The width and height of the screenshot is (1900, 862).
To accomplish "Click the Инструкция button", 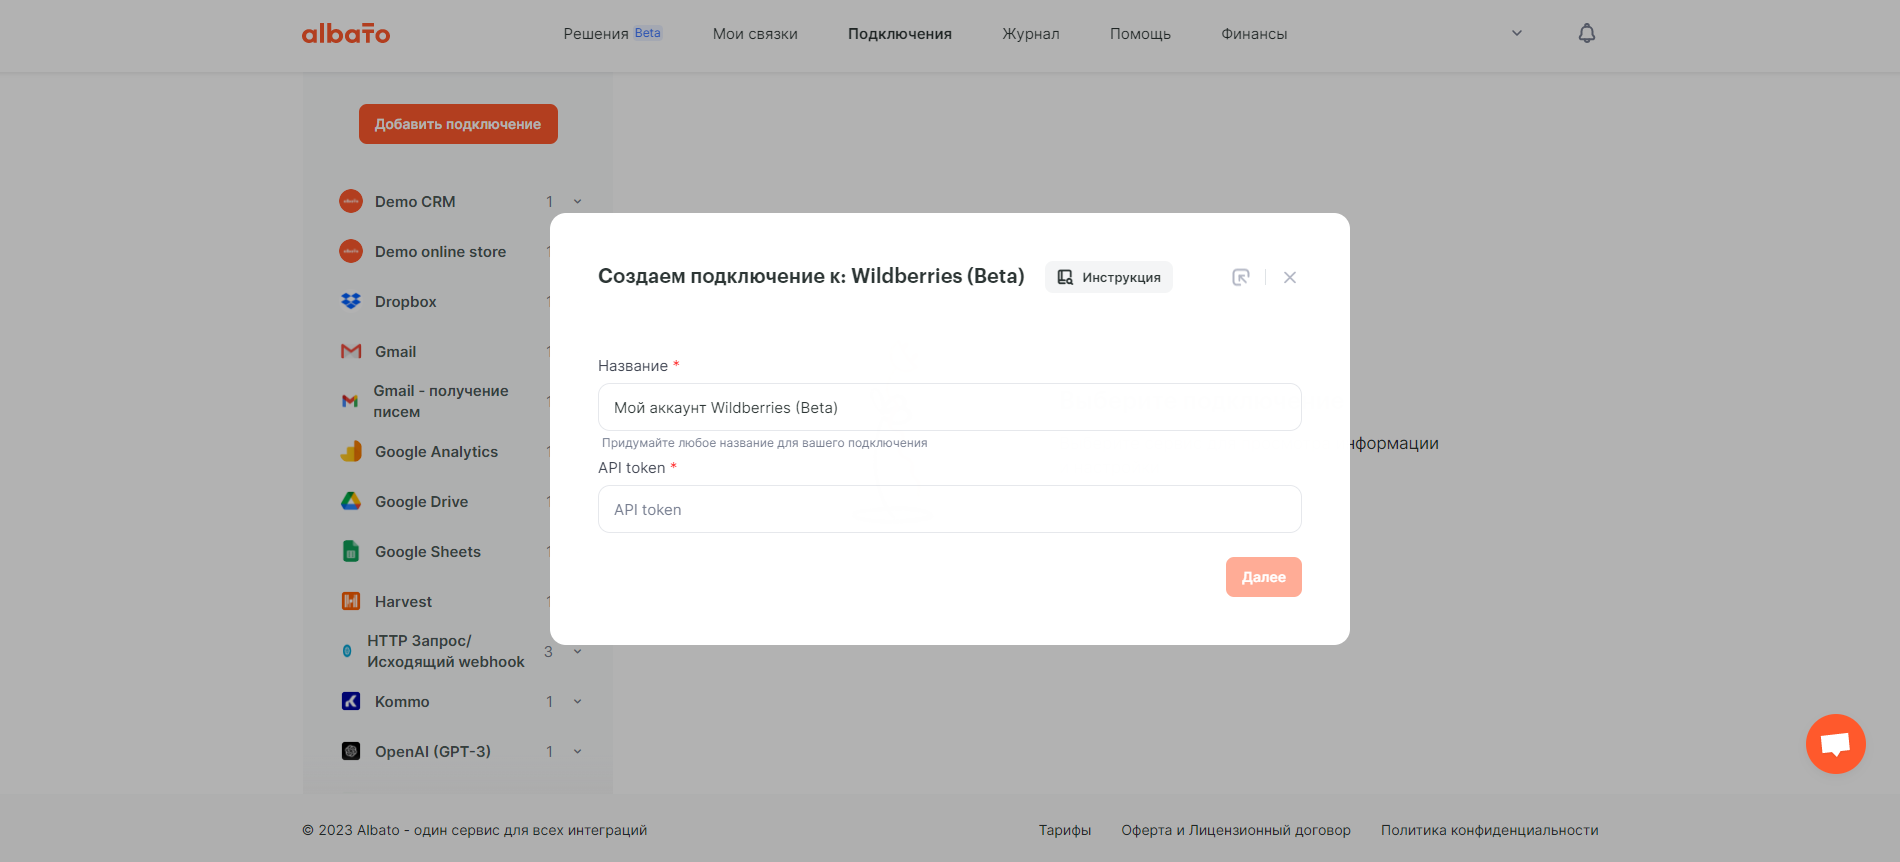I will click(x=1109, y=277).
